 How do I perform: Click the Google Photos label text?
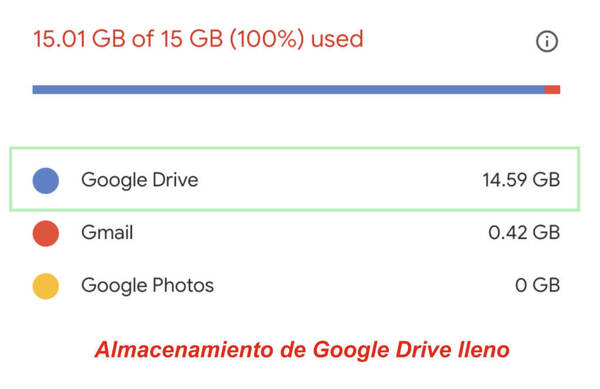pos(148,285)
